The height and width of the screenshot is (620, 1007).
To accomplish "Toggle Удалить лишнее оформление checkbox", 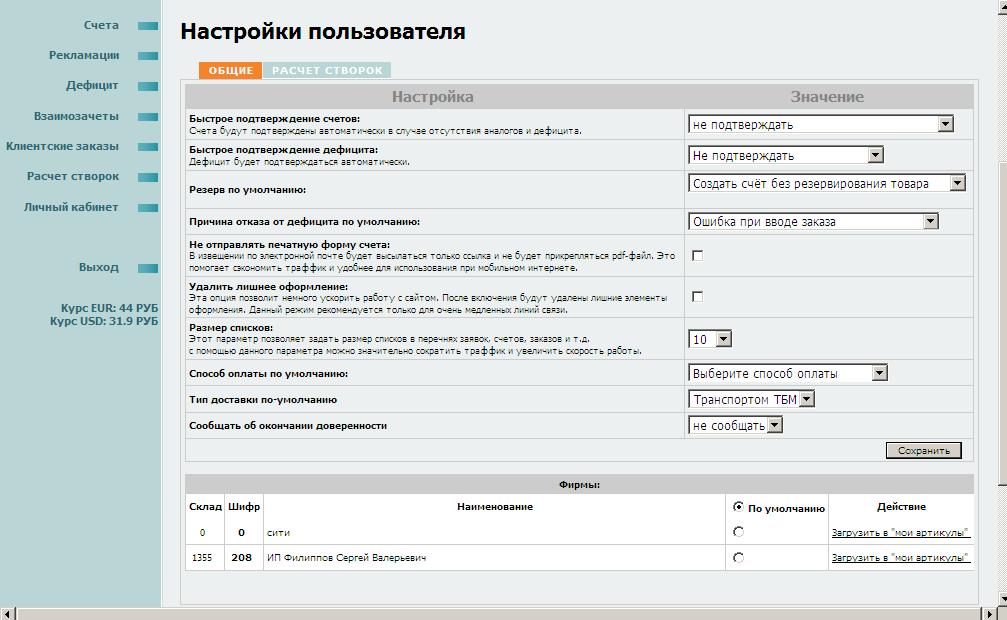I will (698, 297).
